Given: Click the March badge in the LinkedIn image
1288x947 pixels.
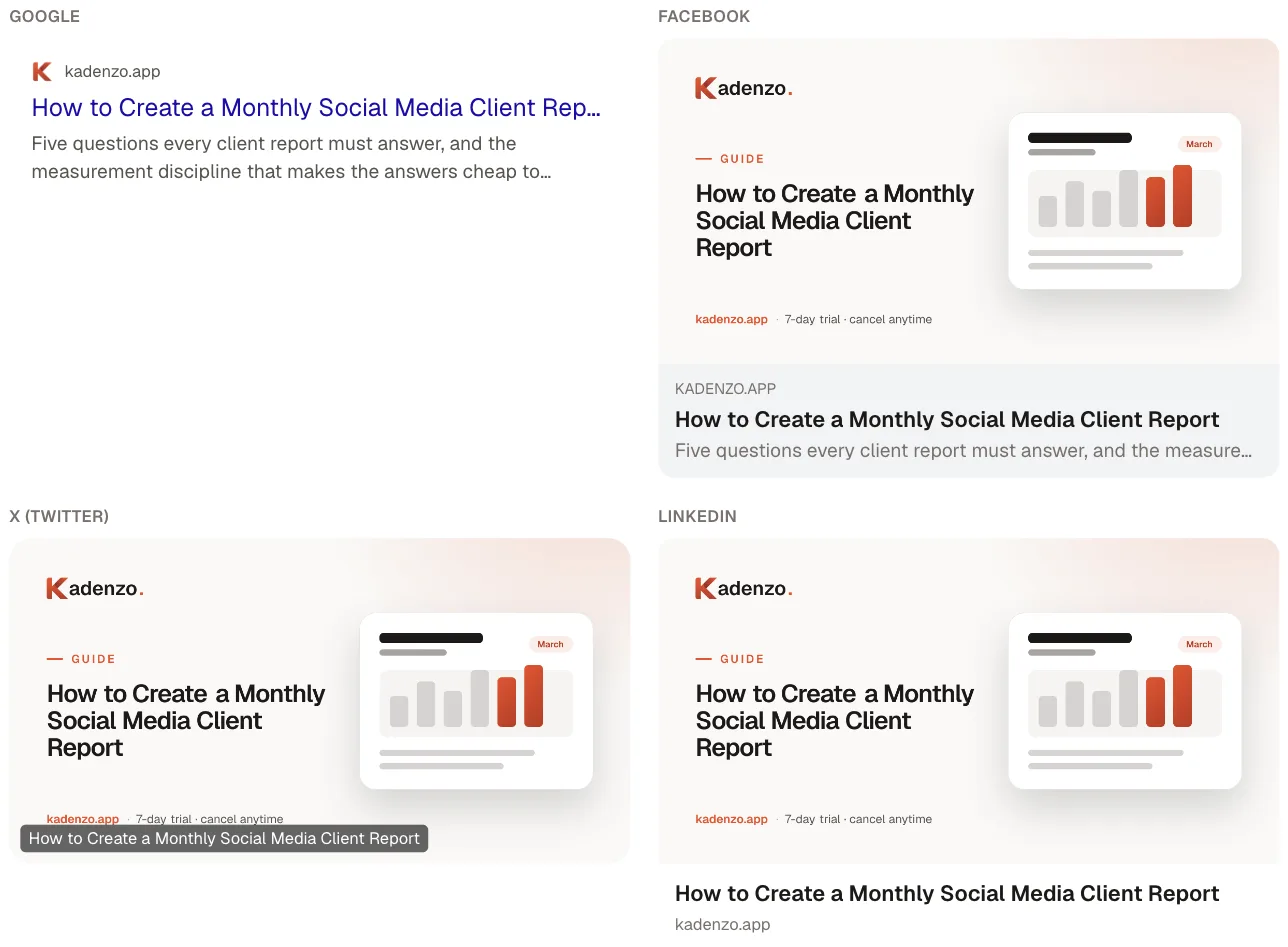Looking at the screenshot, I should (x=1199, y=644).
